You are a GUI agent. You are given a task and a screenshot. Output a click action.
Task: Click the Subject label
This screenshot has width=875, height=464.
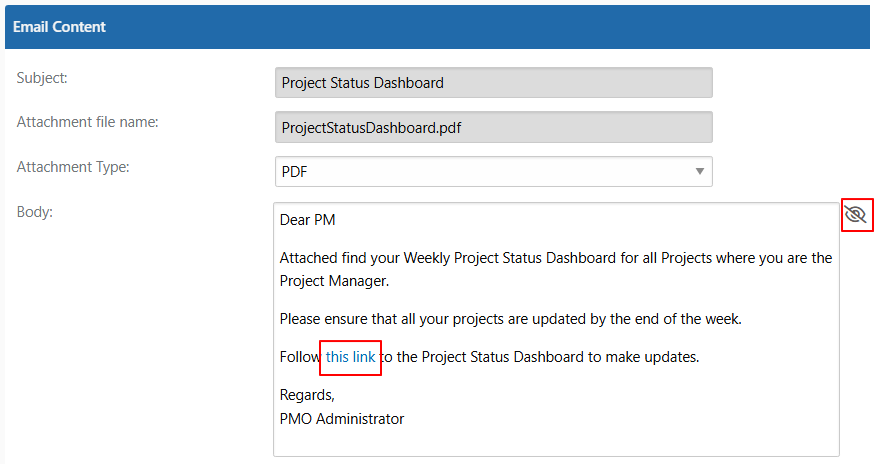[x=42, y=78]
